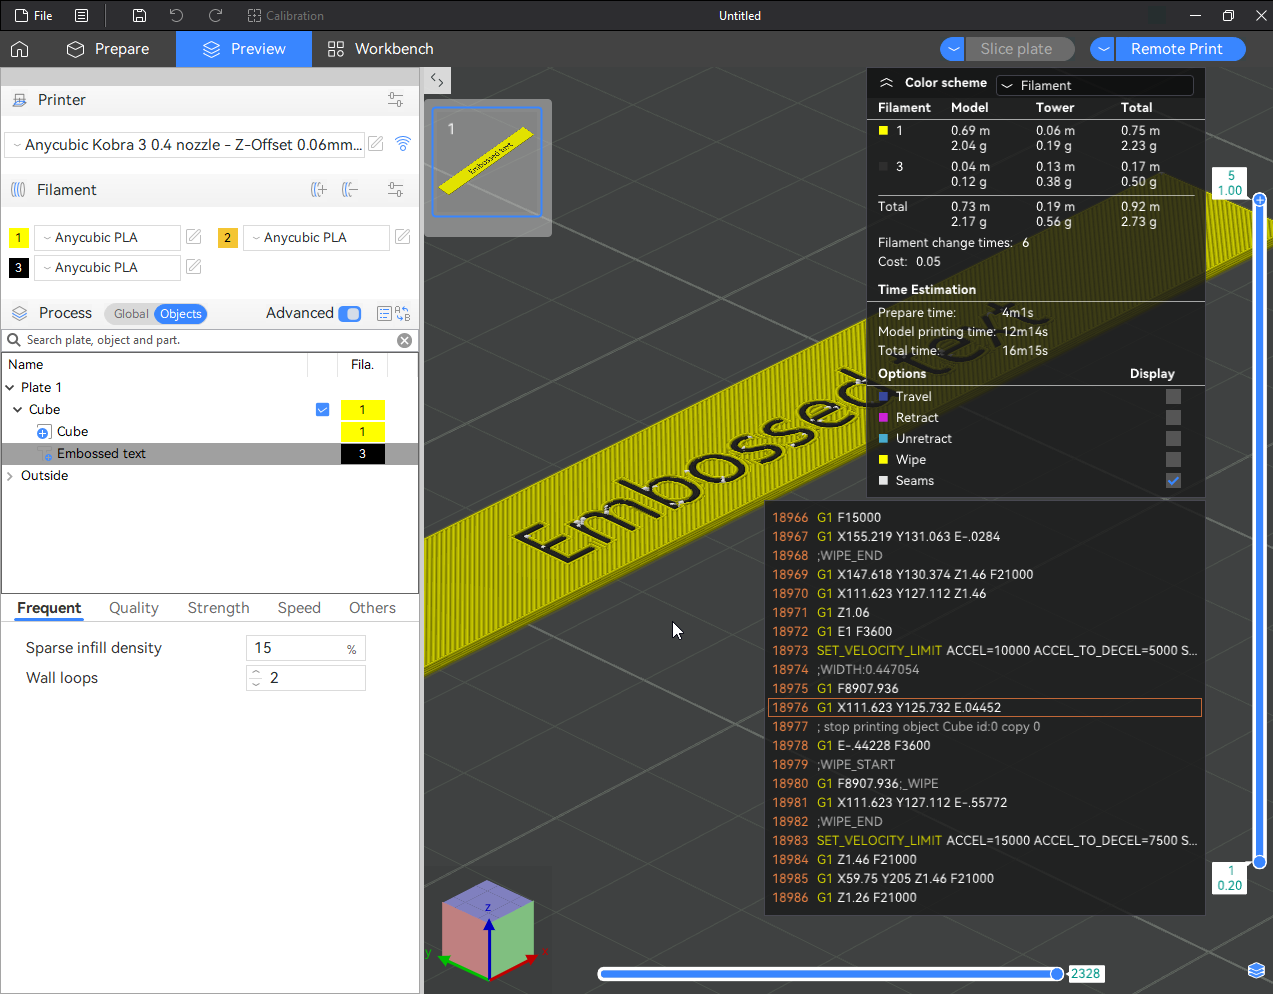Switch to the Prepare tab
The width and height of the screenshot is (1273, 994).
(108, 49)
